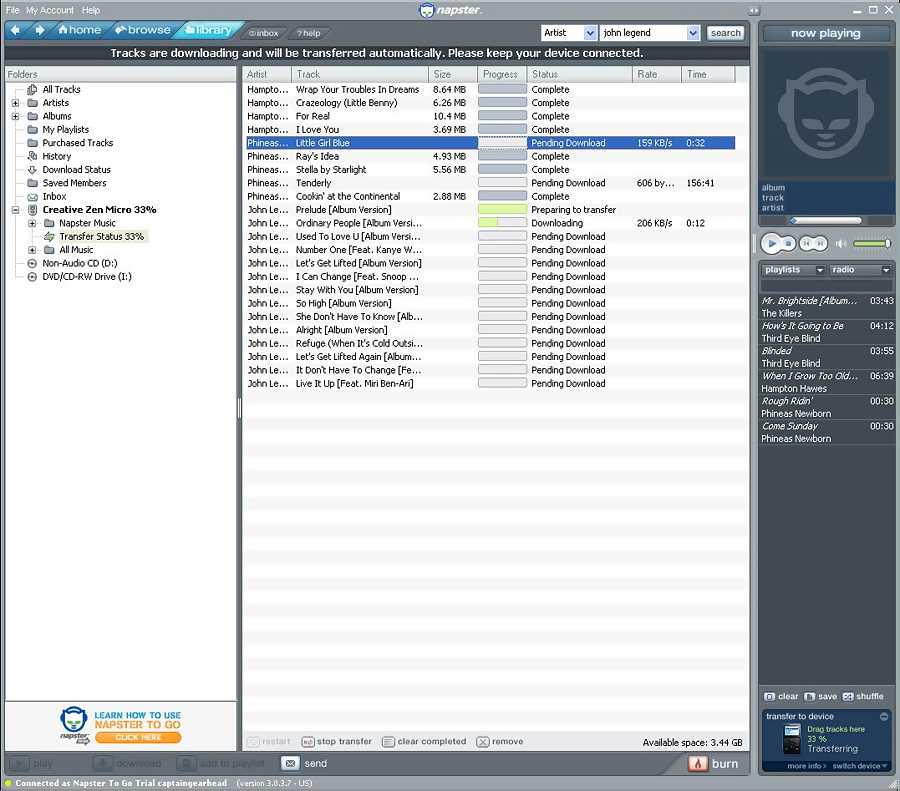Click the stop transfer icon
900x791 pixels.
click(308, 742)
